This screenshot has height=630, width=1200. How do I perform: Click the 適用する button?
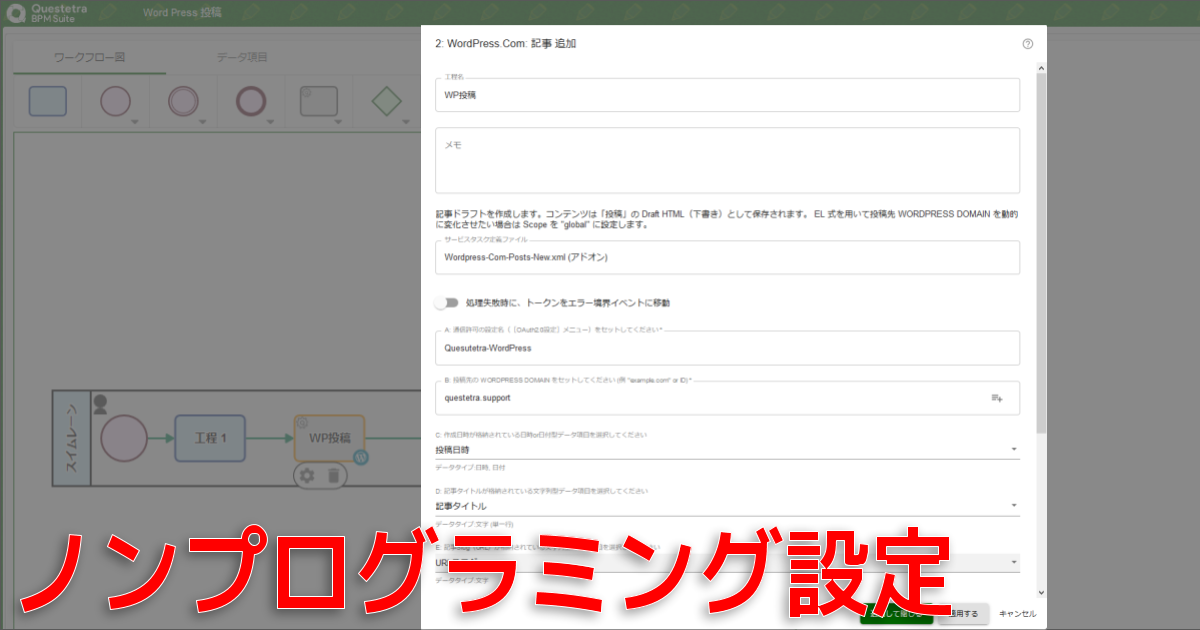point(964,613)
